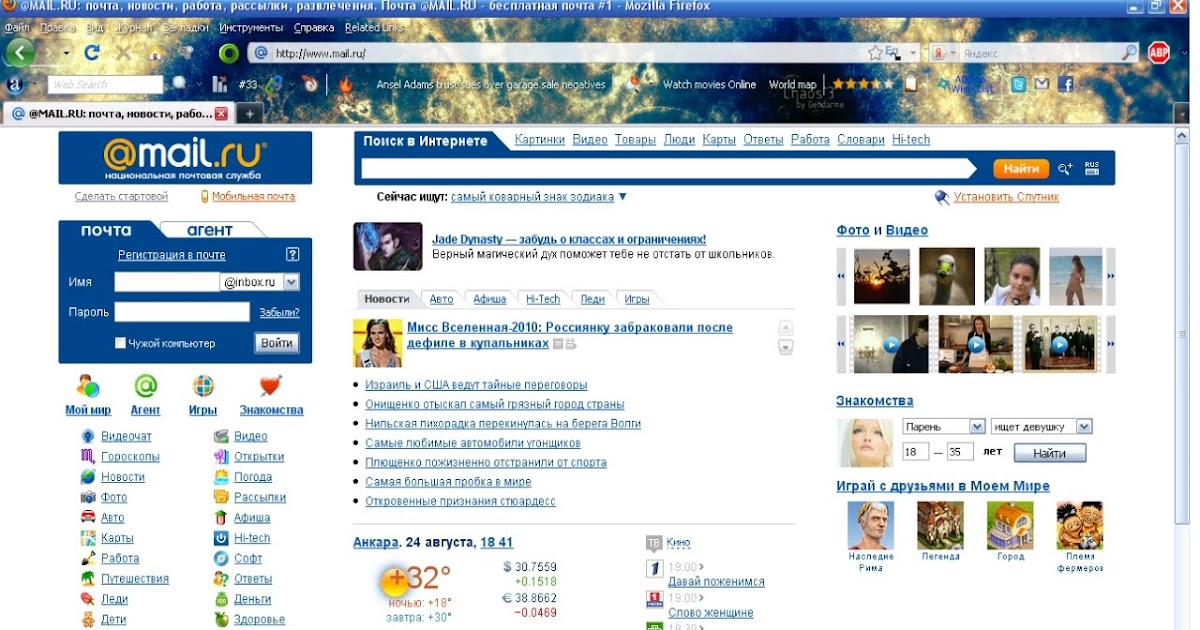Open Израиль и США news headline
The height and width of the screenshot is (630, 1200).
click(x=476, y=384)
